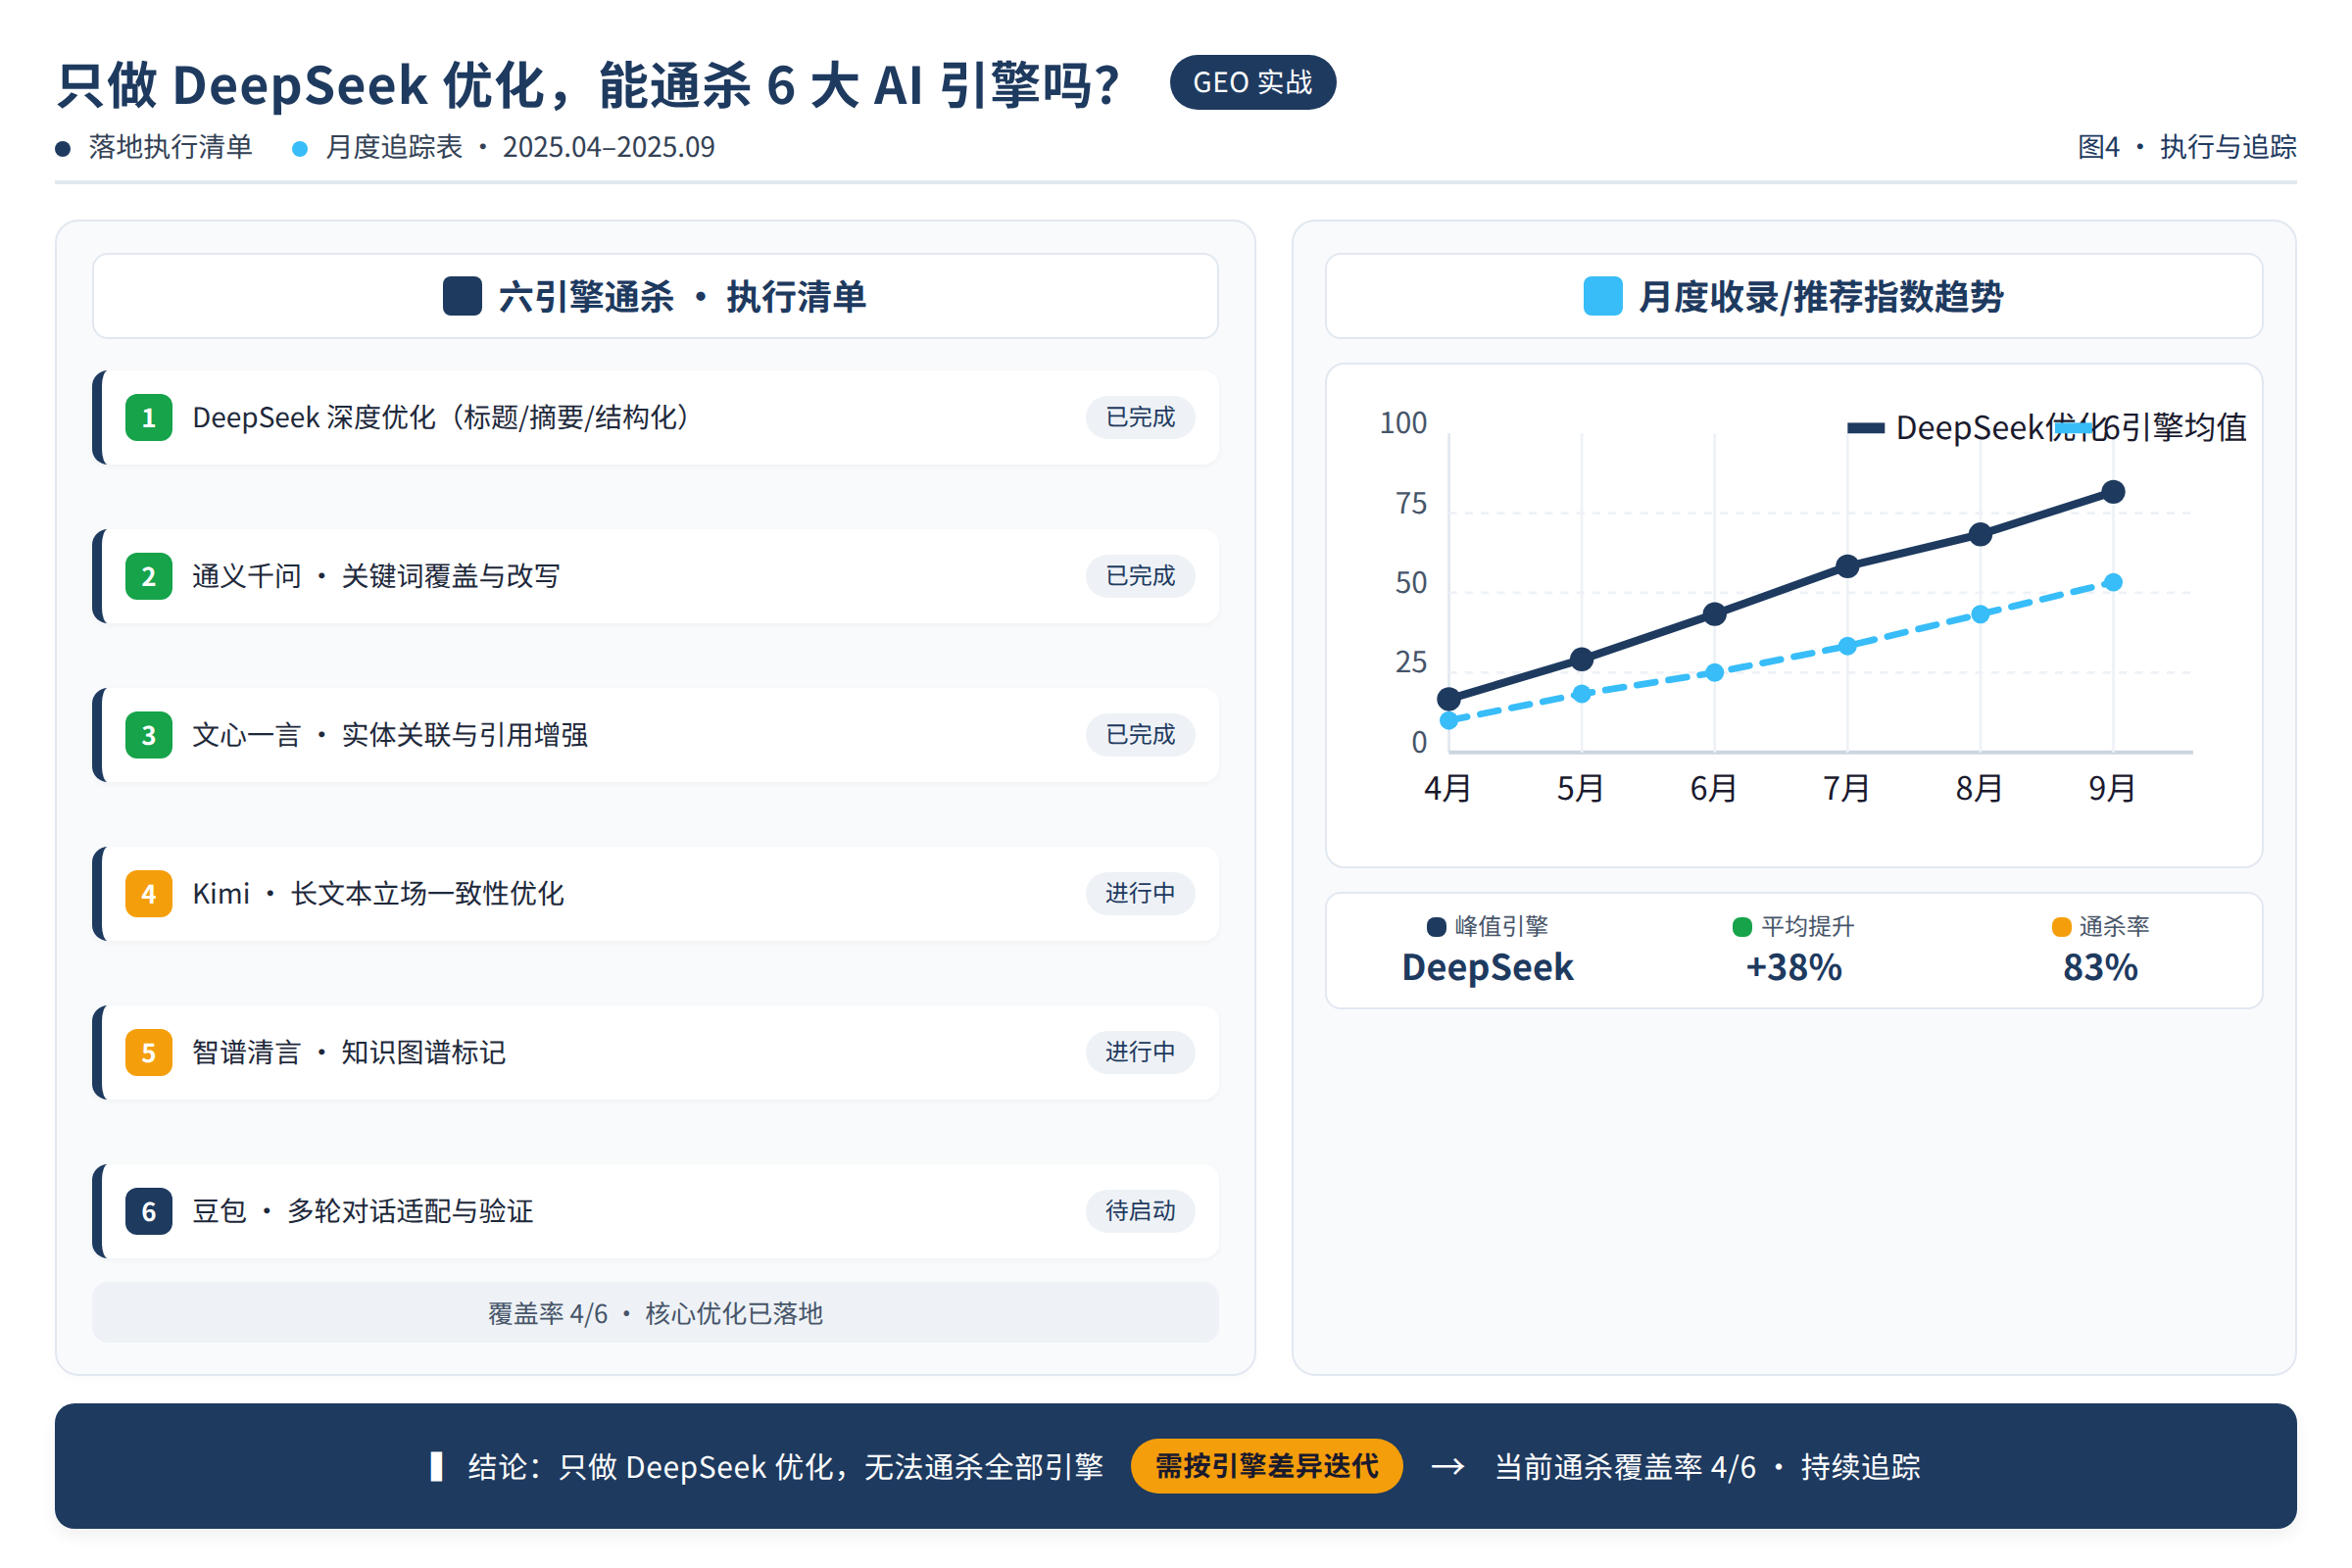Click the green number 3 badge

tap(149, 736)
